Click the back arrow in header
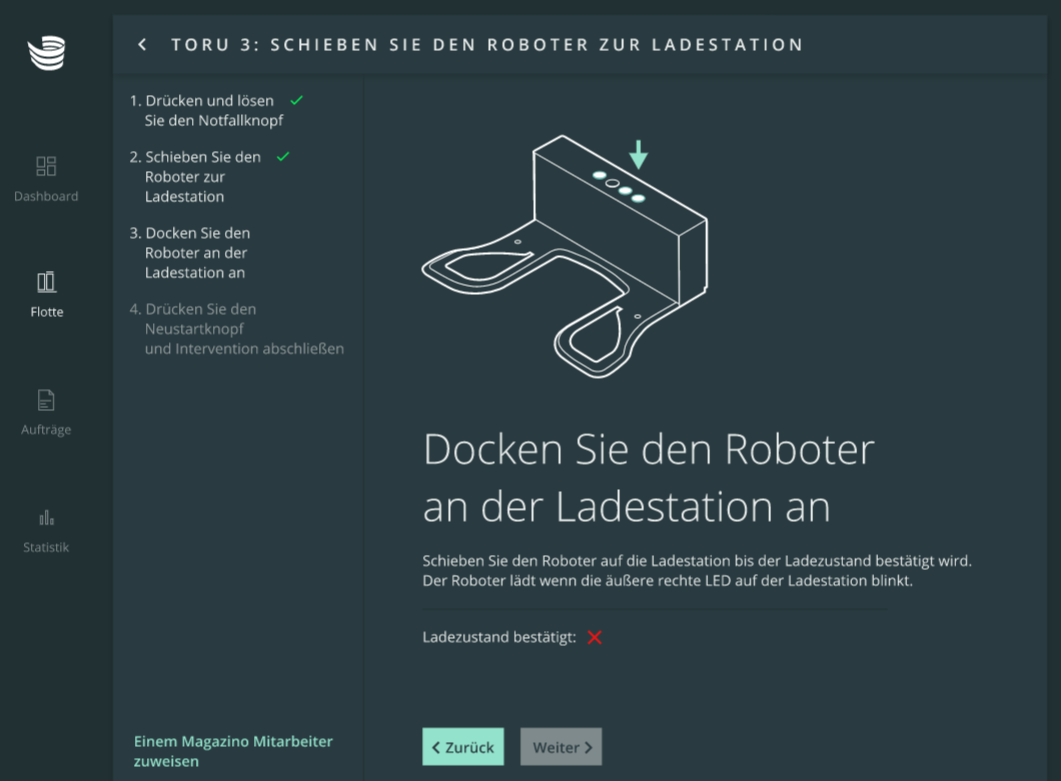The width and height of the screenshot is (1061, 781). (x=143, y=45)
